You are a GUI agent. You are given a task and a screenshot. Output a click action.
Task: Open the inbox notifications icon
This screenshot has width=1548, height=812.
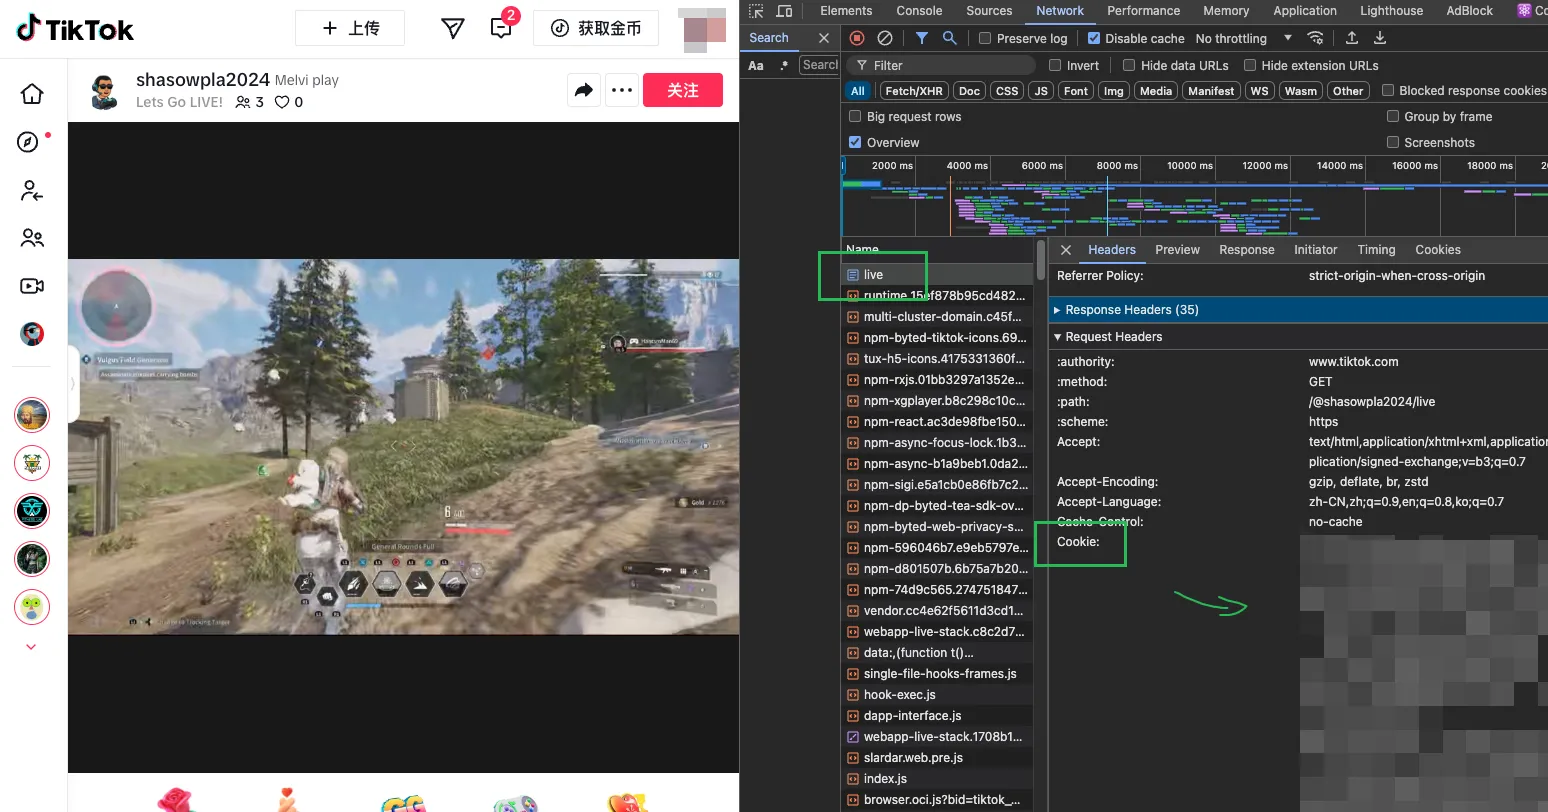pos(502,28)
